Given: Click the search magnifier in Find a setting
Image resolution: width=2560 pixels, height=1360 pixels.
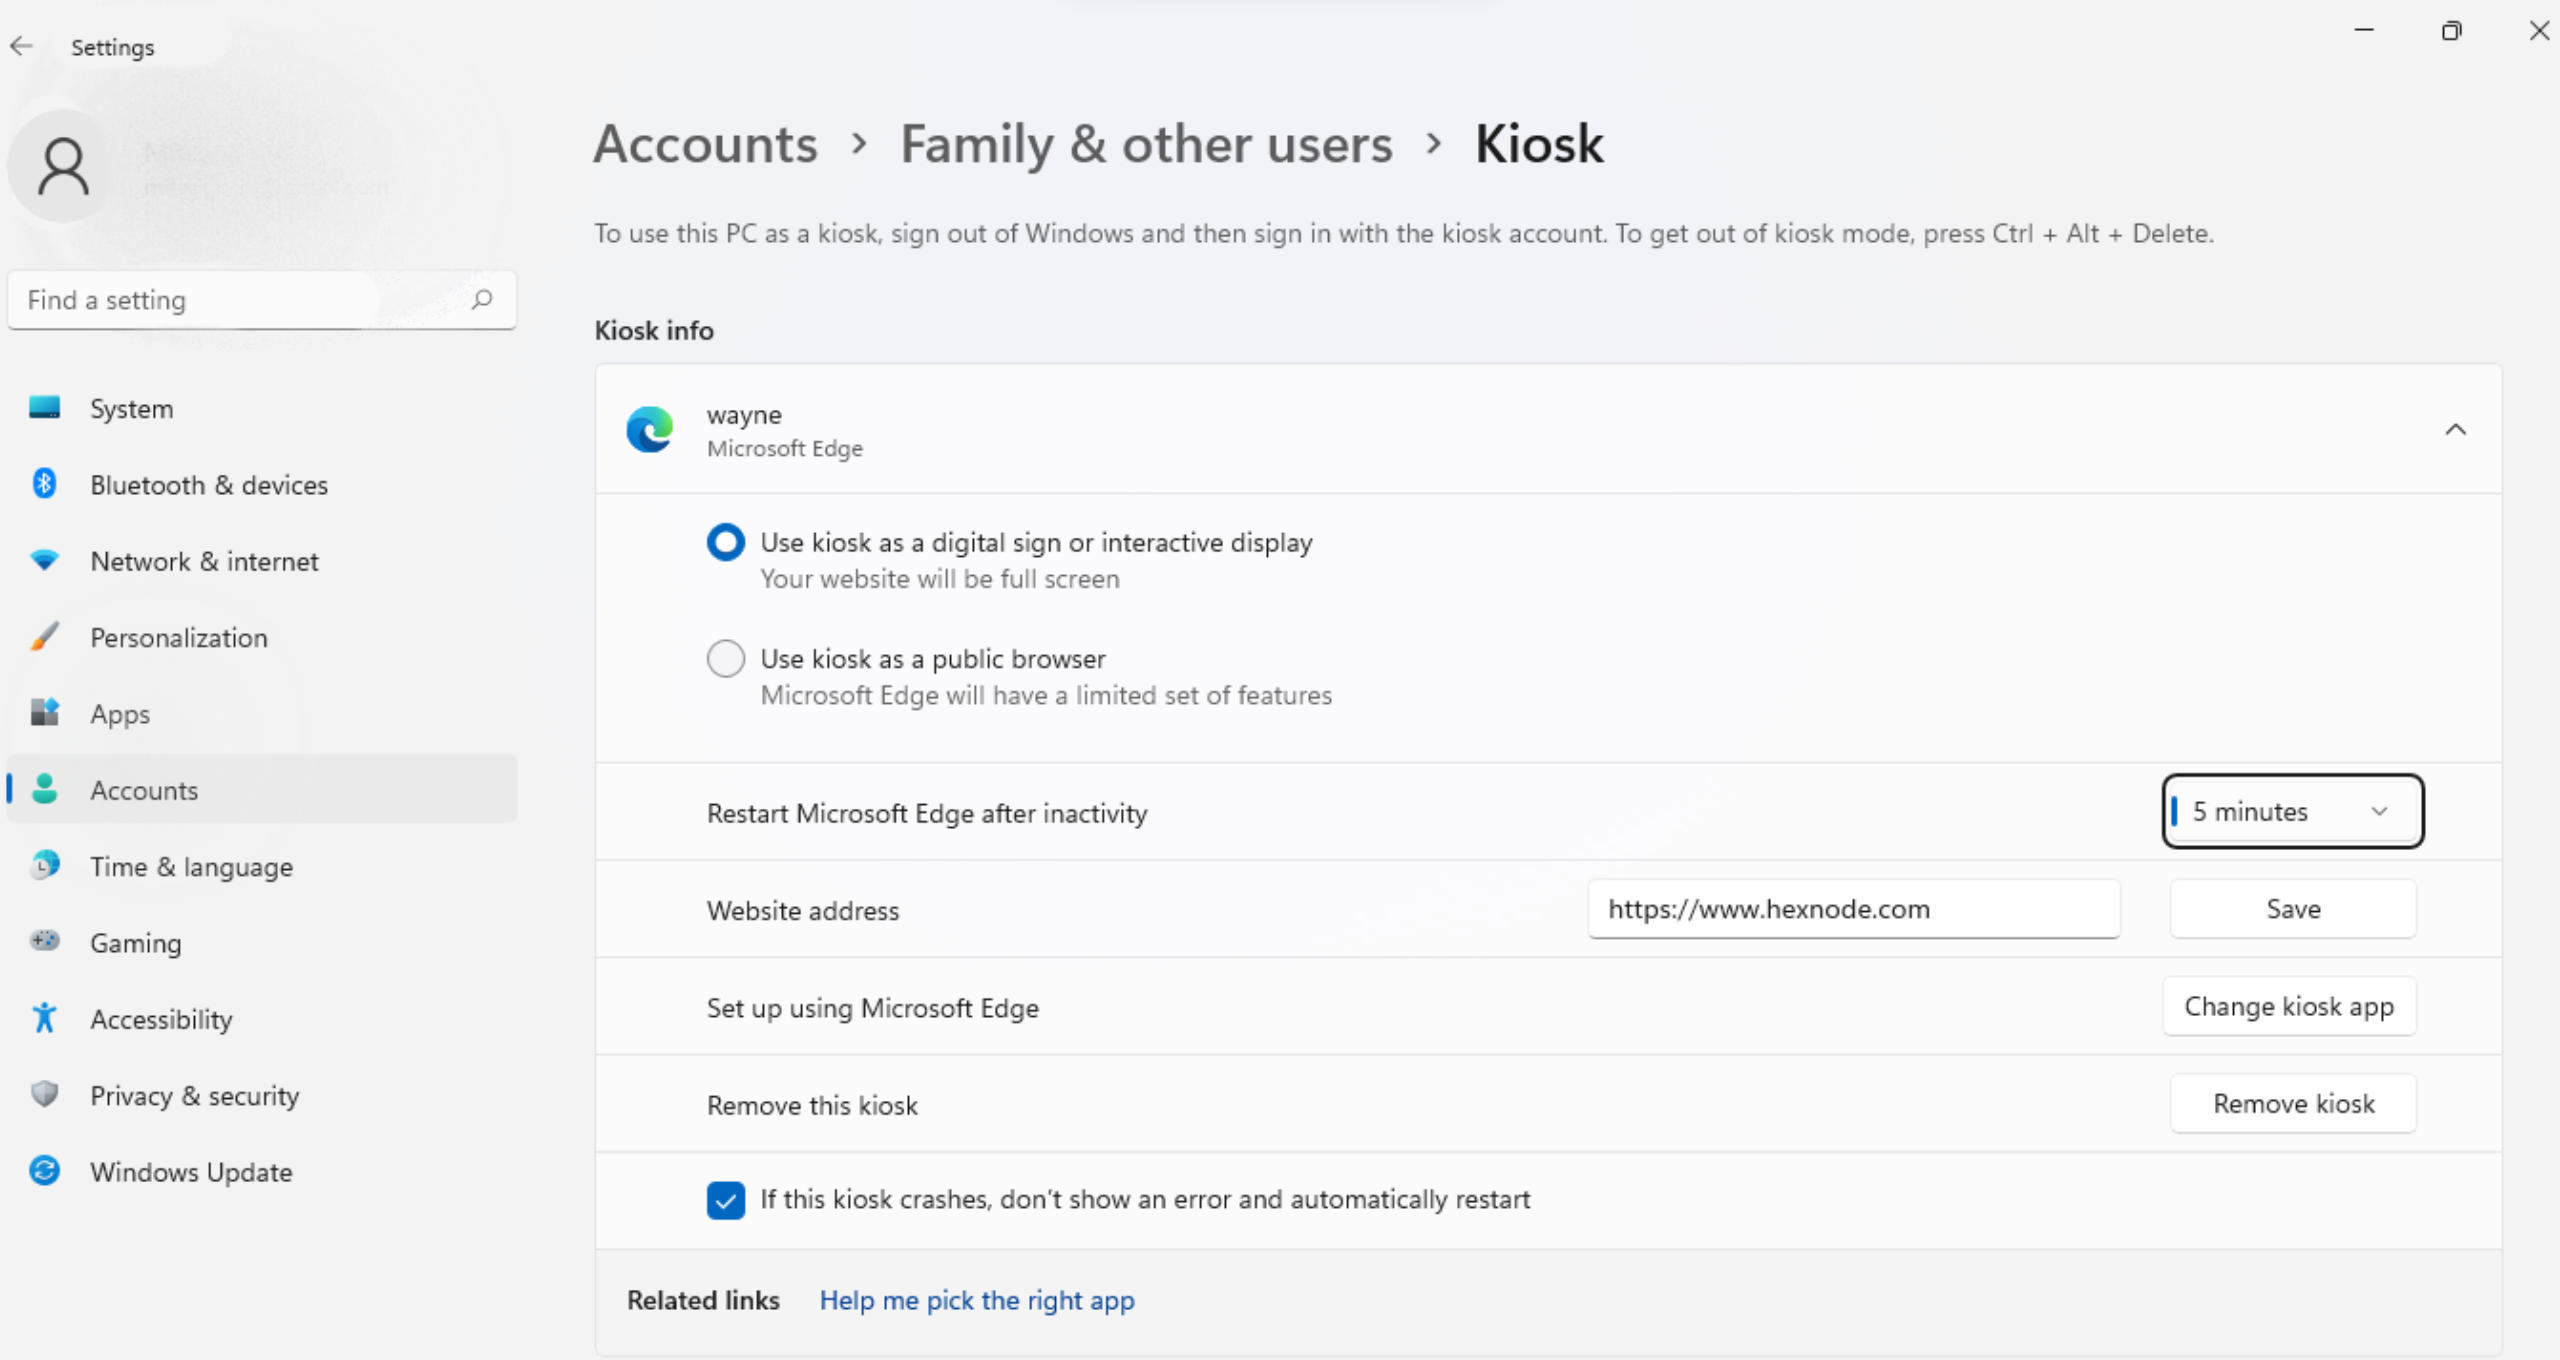Looking at the screenshot, I should tap(483, 299).
